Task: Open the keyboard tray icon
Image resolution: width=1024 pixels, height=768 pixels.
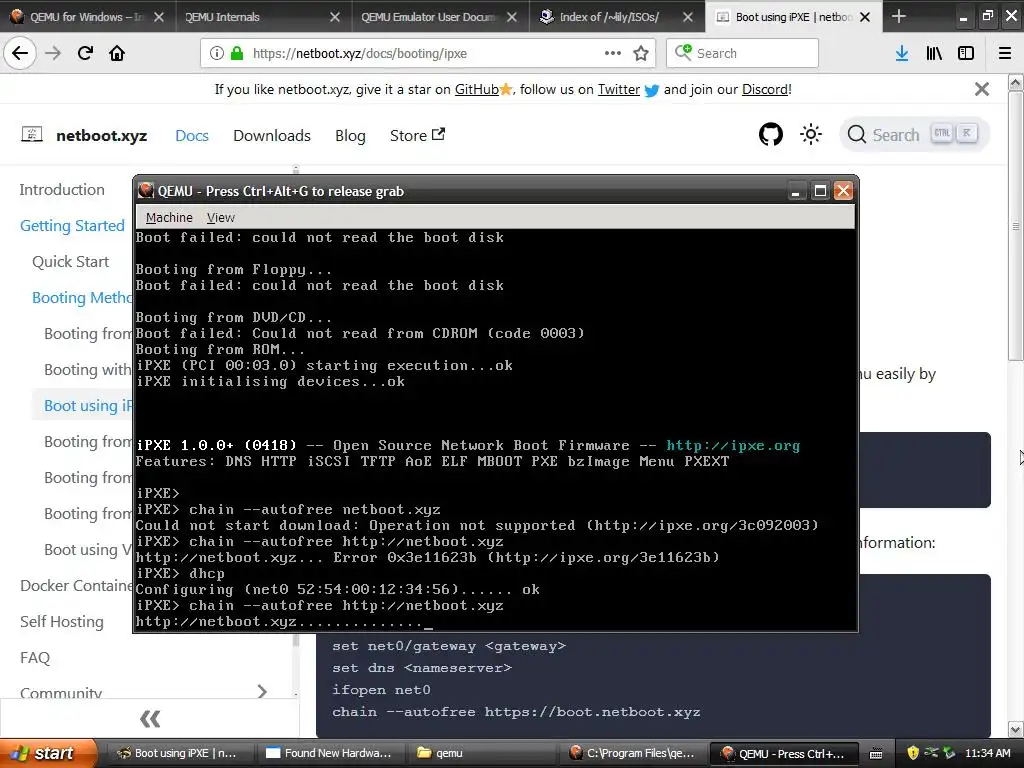Action: [x=876, y=754]
